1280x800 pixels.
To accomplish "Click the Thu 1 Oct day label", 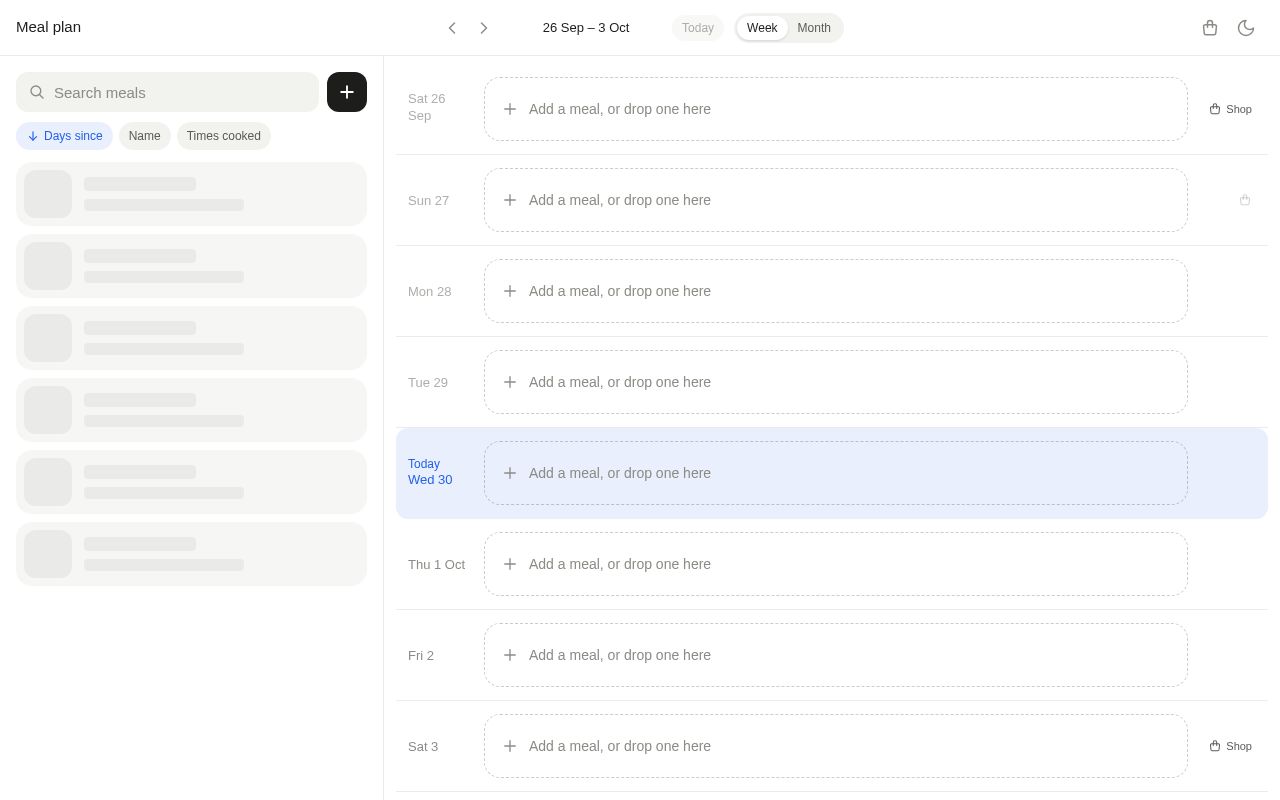I will tap(436, 564).
